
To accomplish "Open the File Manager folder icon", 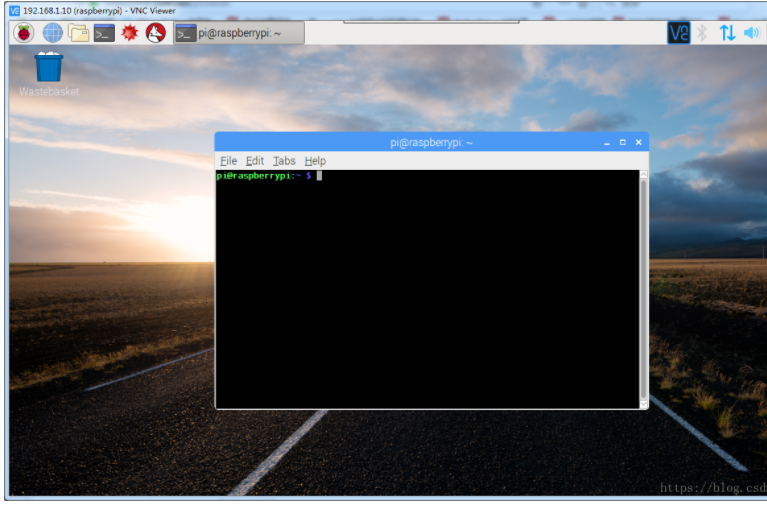I will [79, 33].
